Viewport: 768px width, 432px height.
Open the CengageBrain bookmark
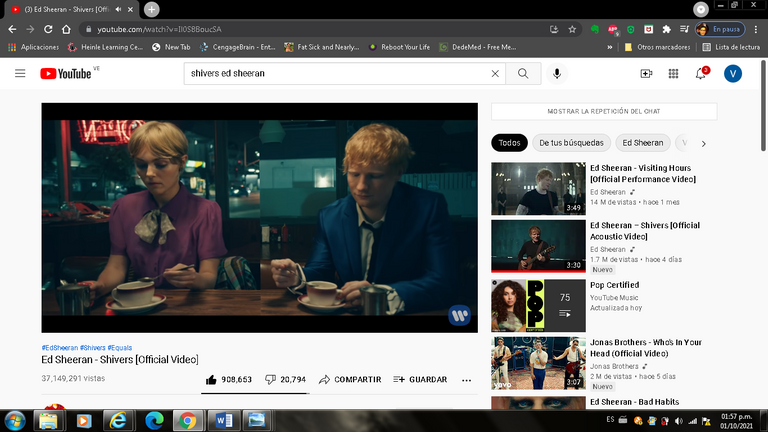[x=238, y=48]
